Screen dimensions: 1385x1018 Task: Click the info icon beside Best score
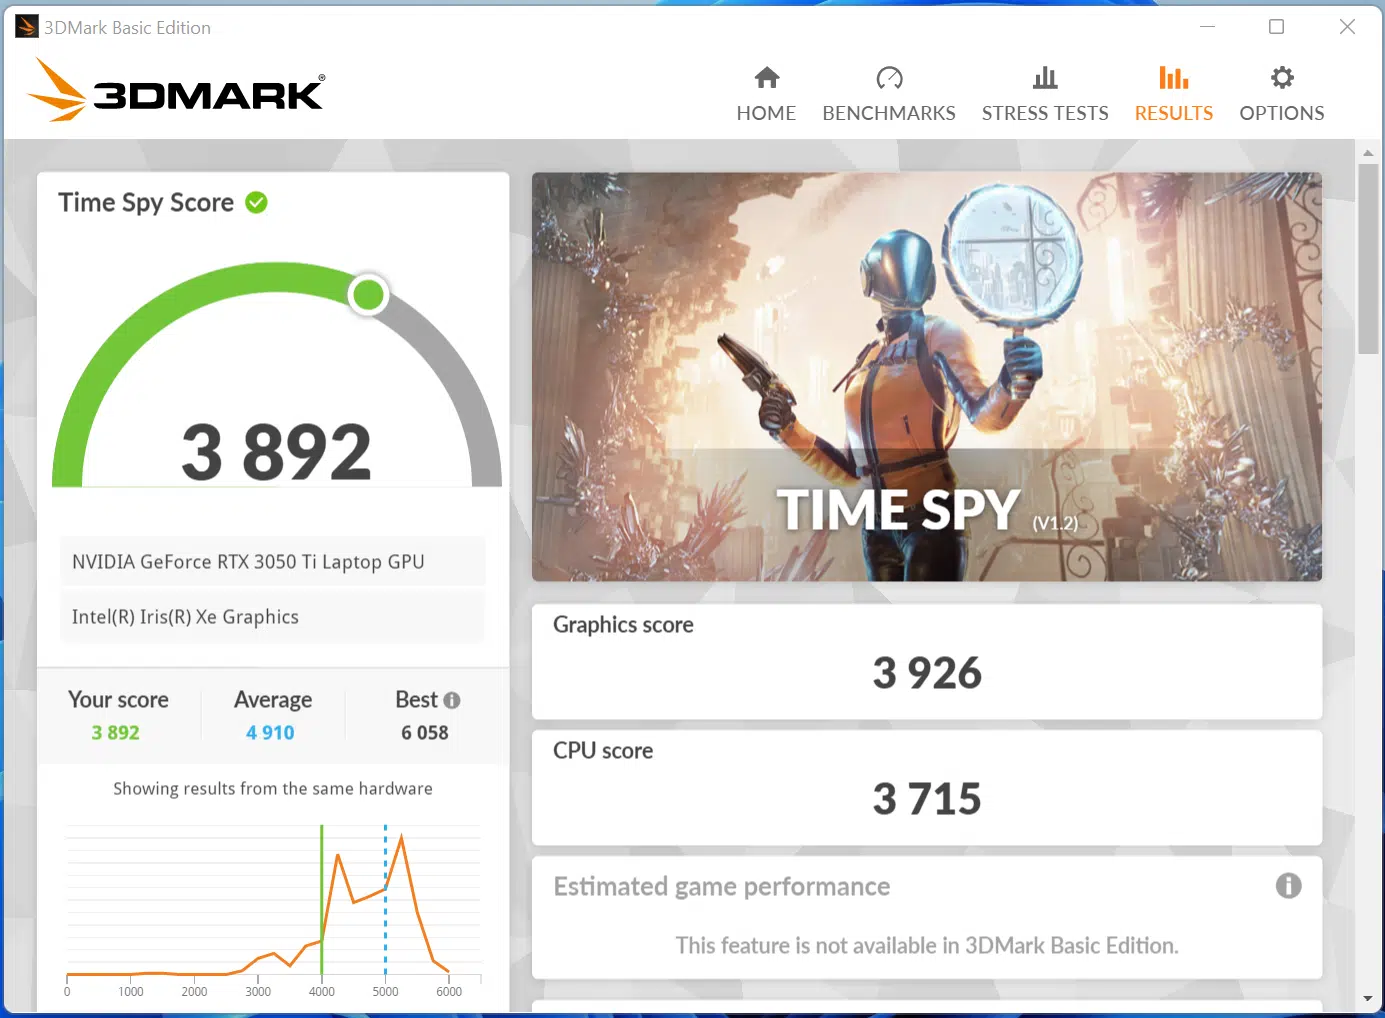click(x=452, y=700)
